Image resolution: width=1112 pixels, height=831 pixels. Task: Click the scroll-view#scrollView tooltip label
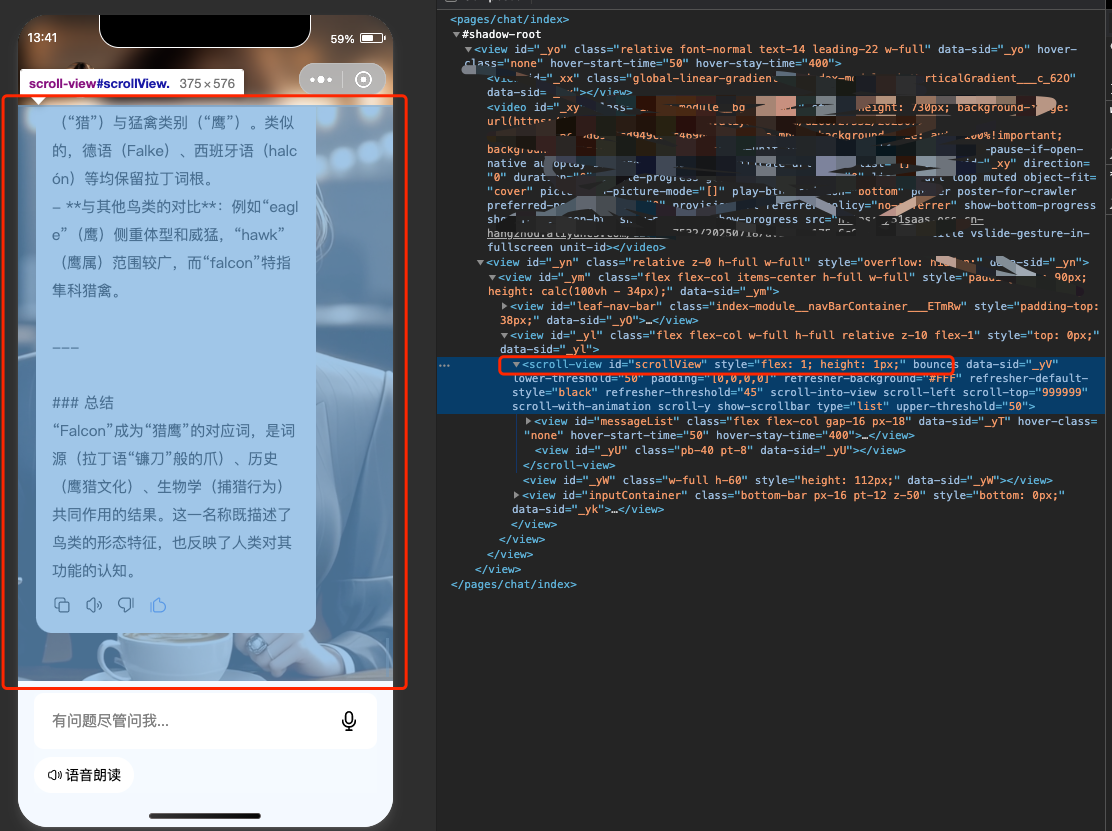point(99,83)
